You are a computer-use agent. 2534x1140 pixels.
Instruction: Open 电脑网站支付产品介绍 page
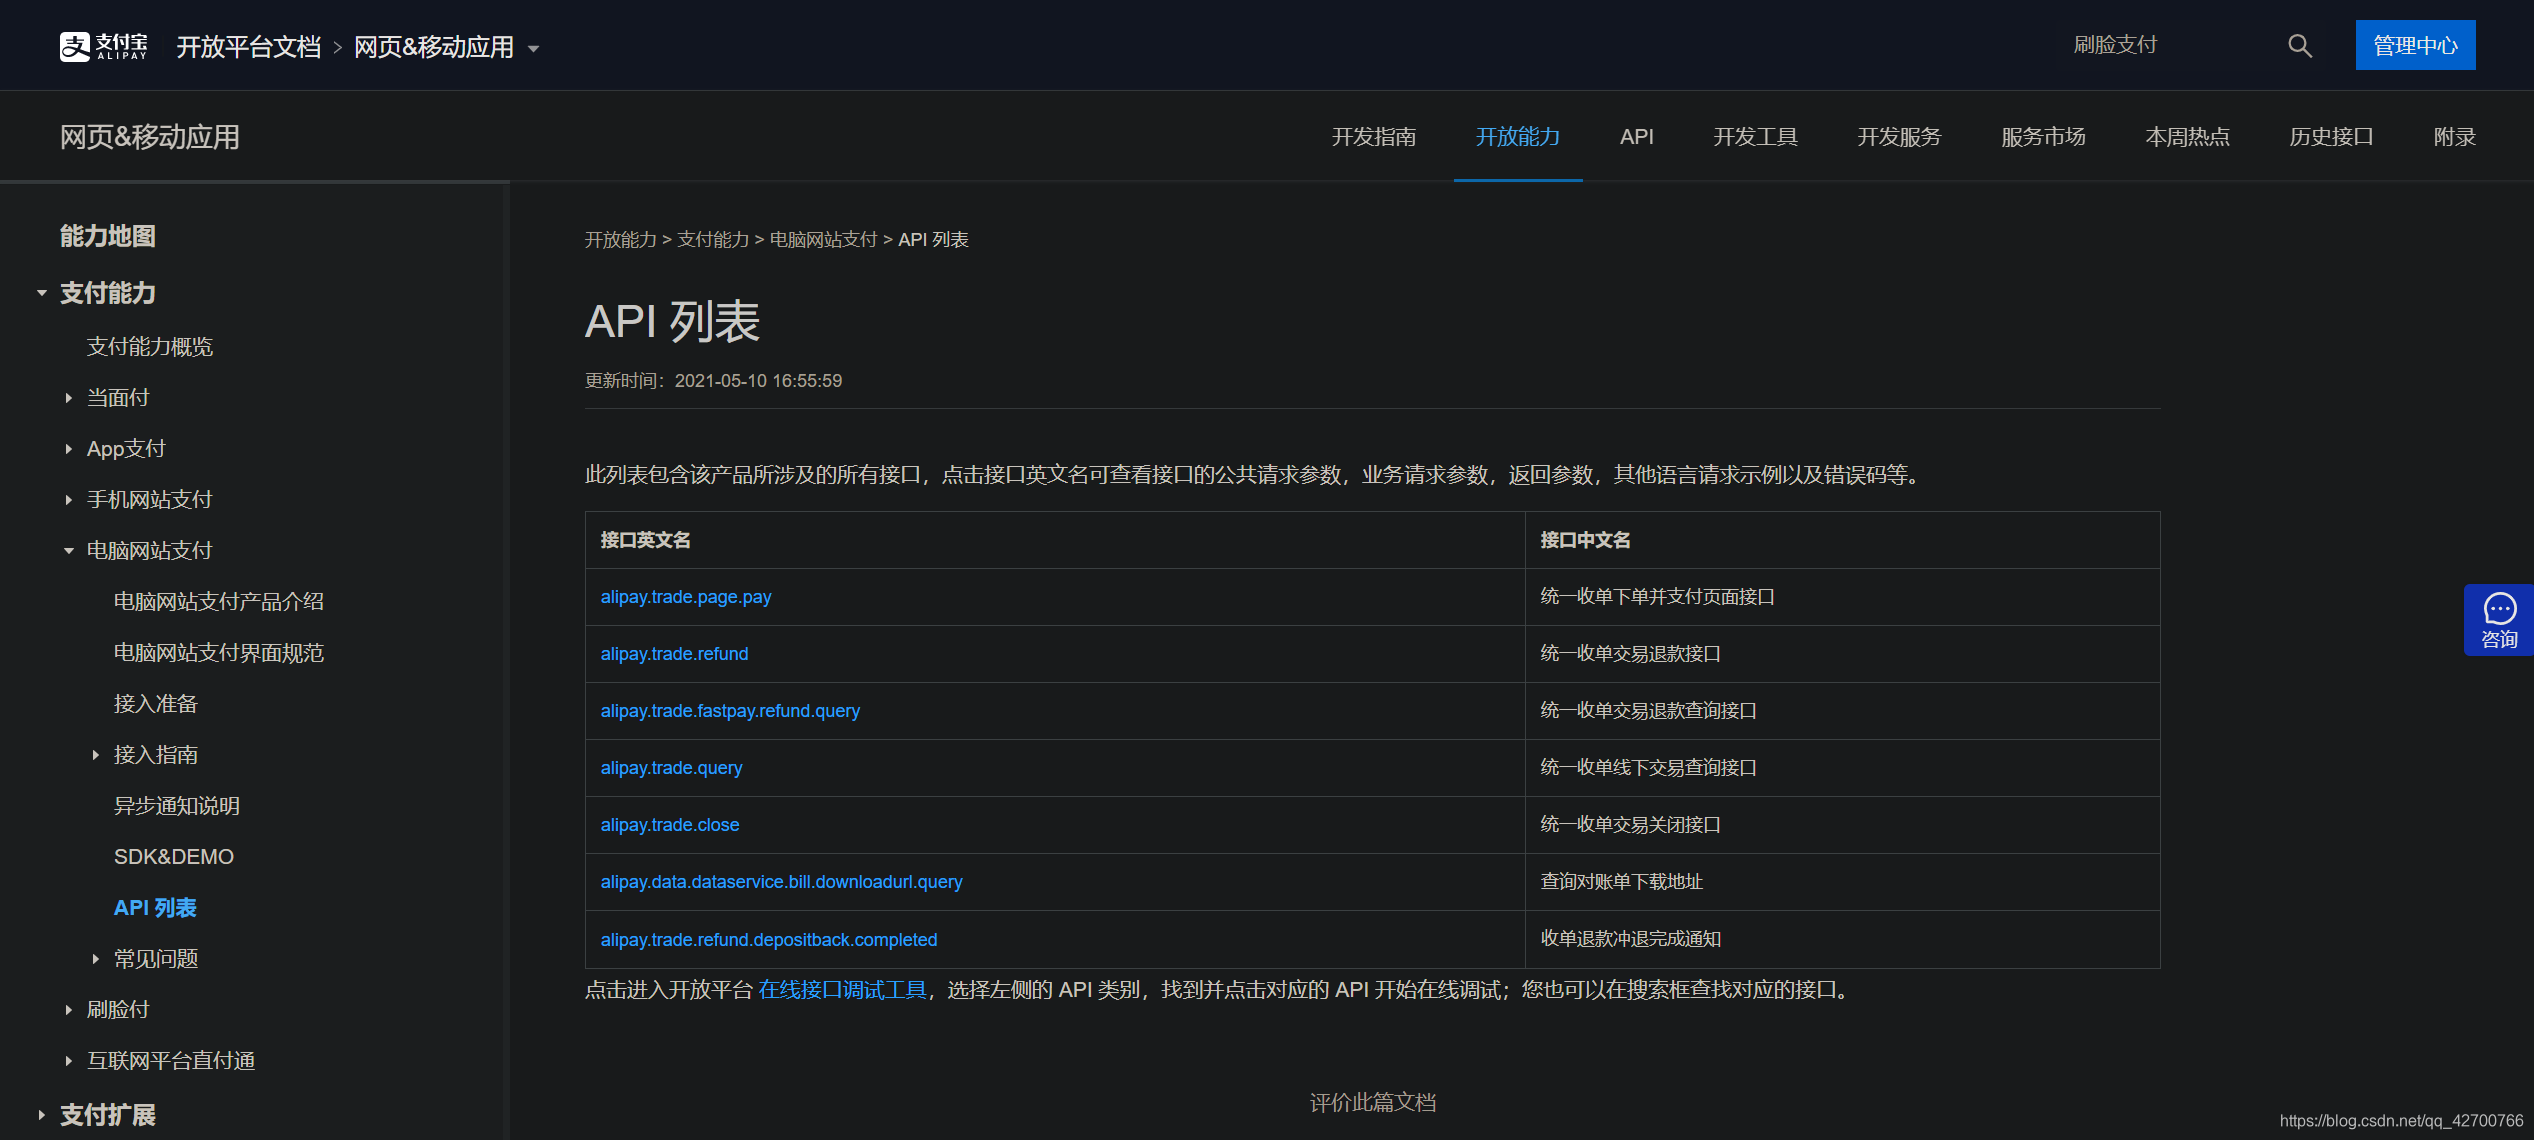pos(219,602)
